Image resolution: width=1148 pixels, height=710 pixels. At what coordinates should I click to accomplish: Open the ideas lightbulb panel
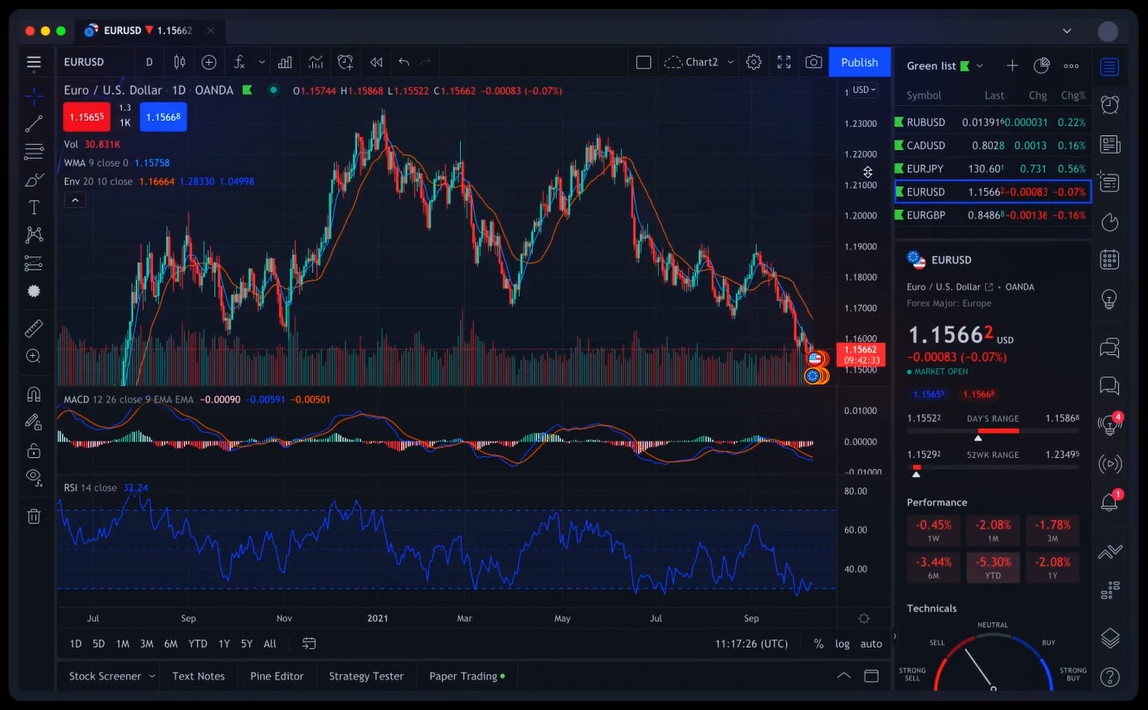(x=1110, y=299)
